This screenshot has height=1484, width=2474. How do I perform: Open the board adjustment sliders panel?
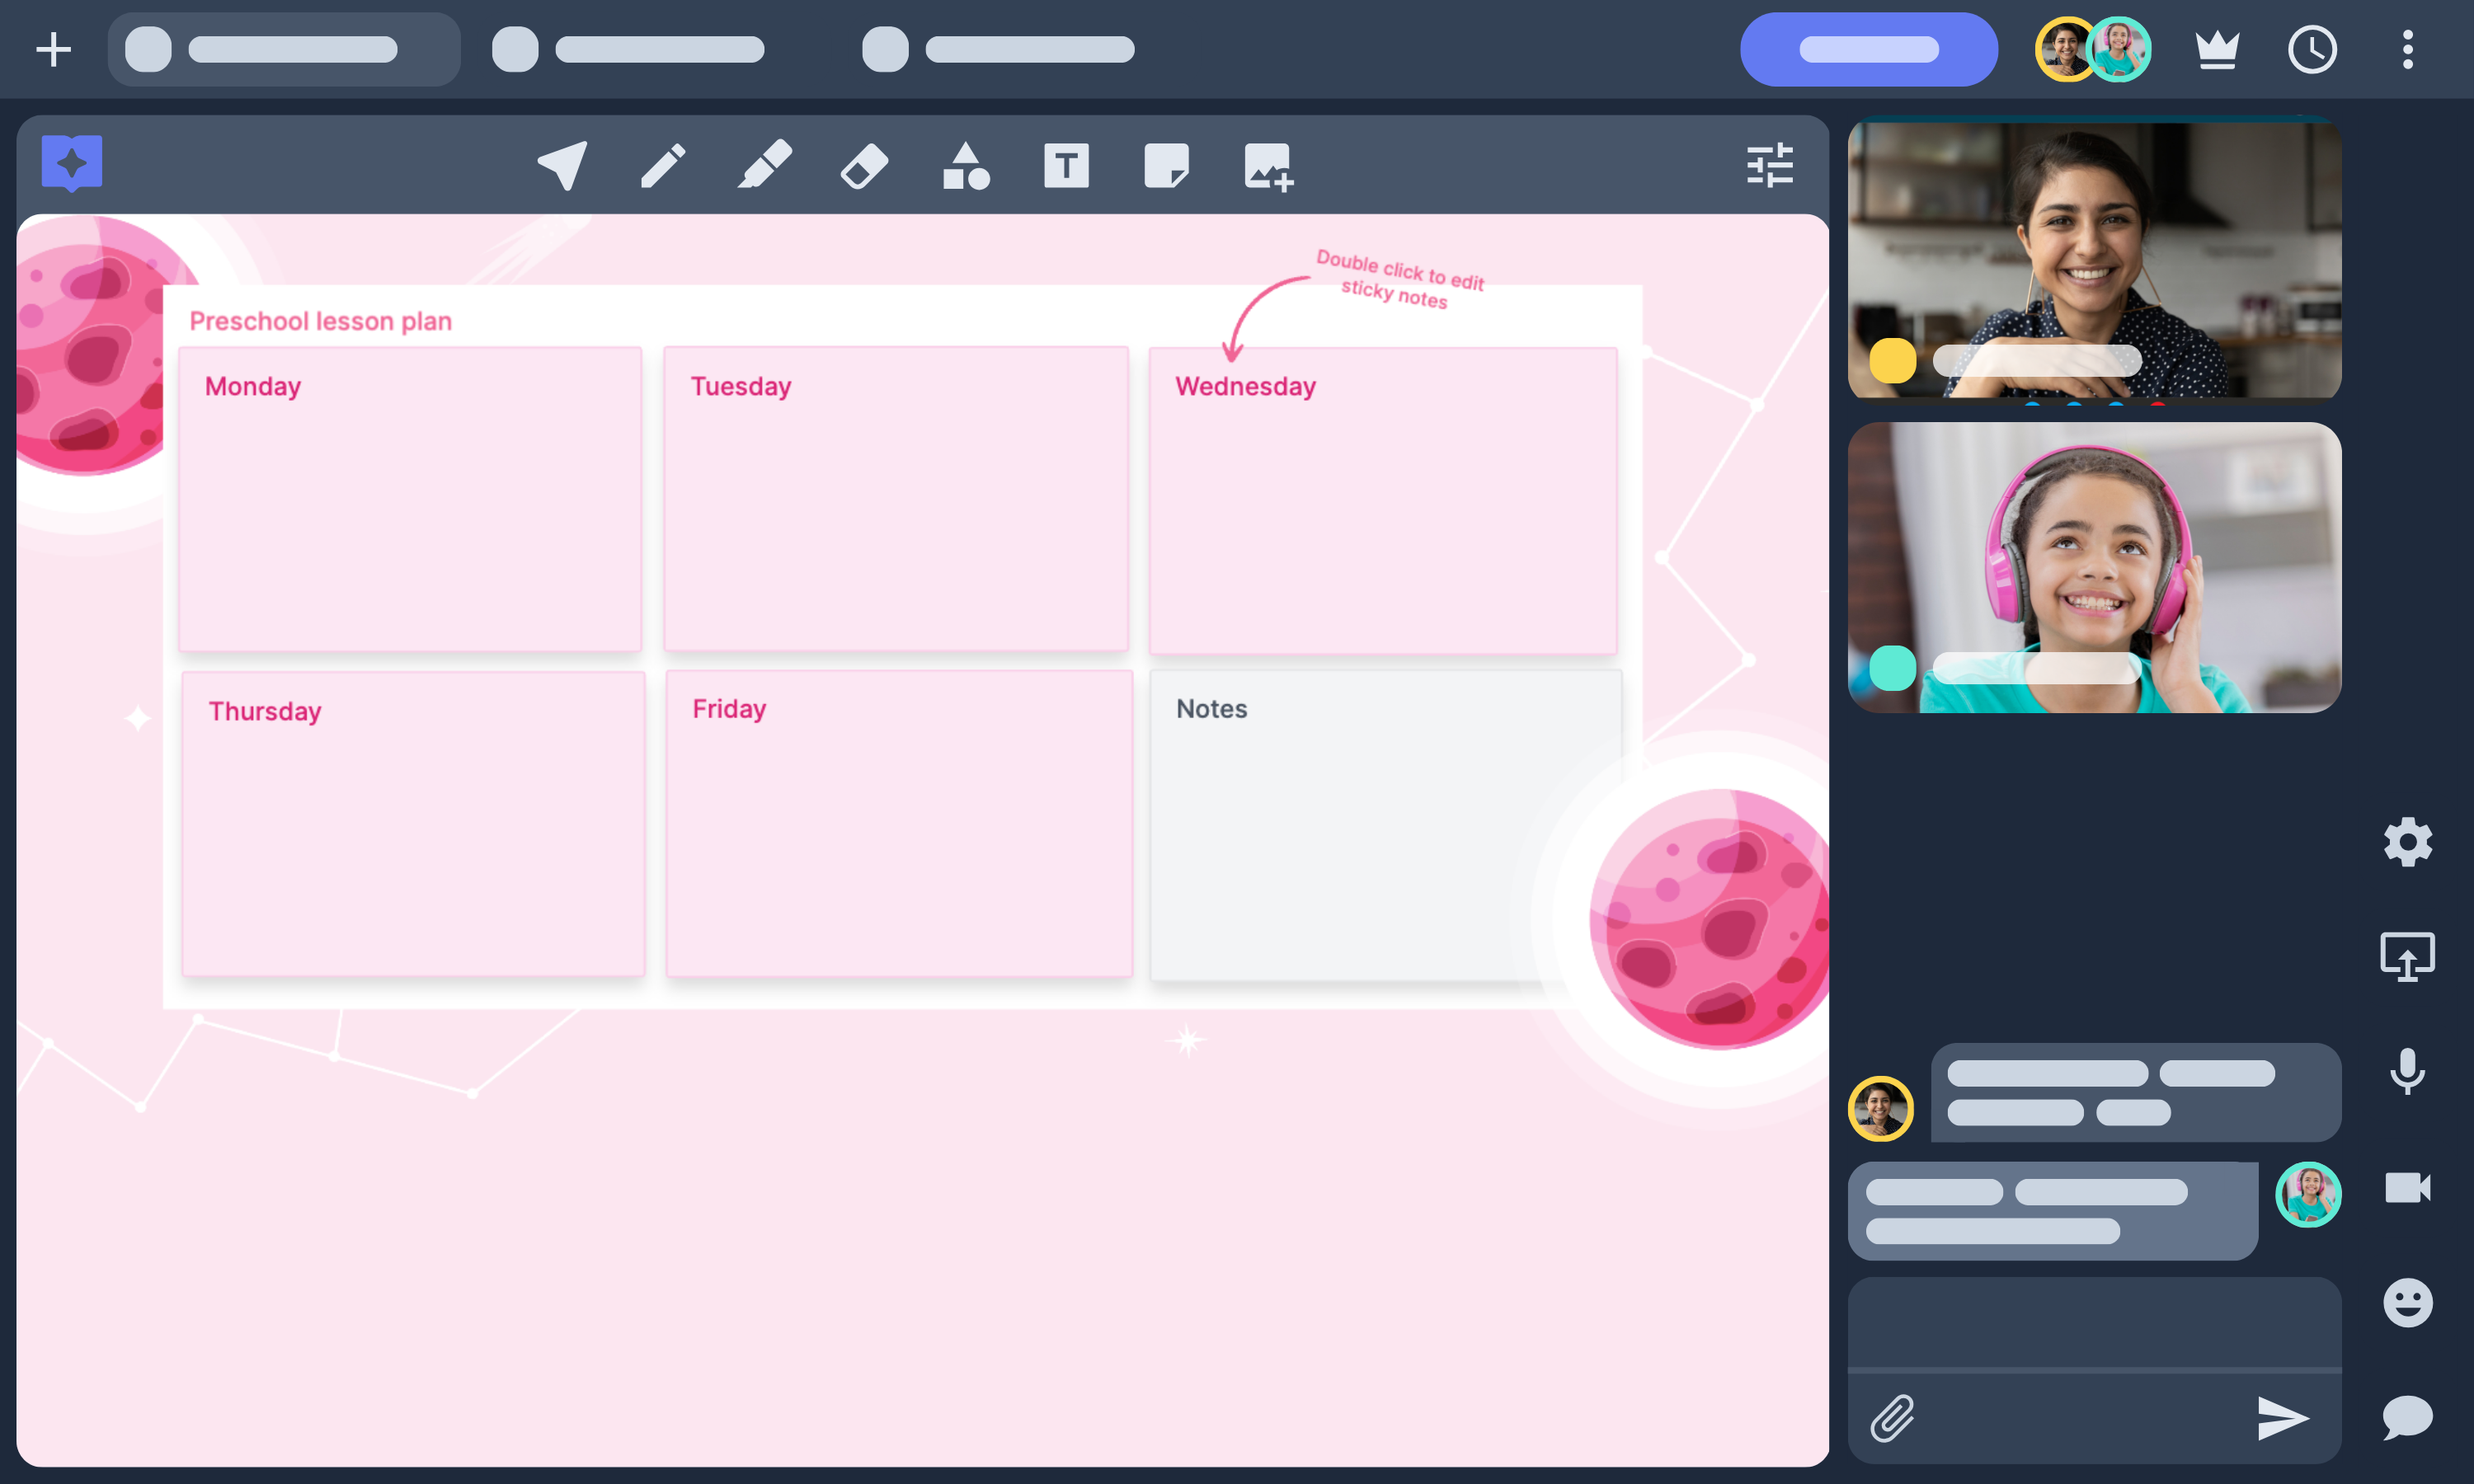[1771, 165]
